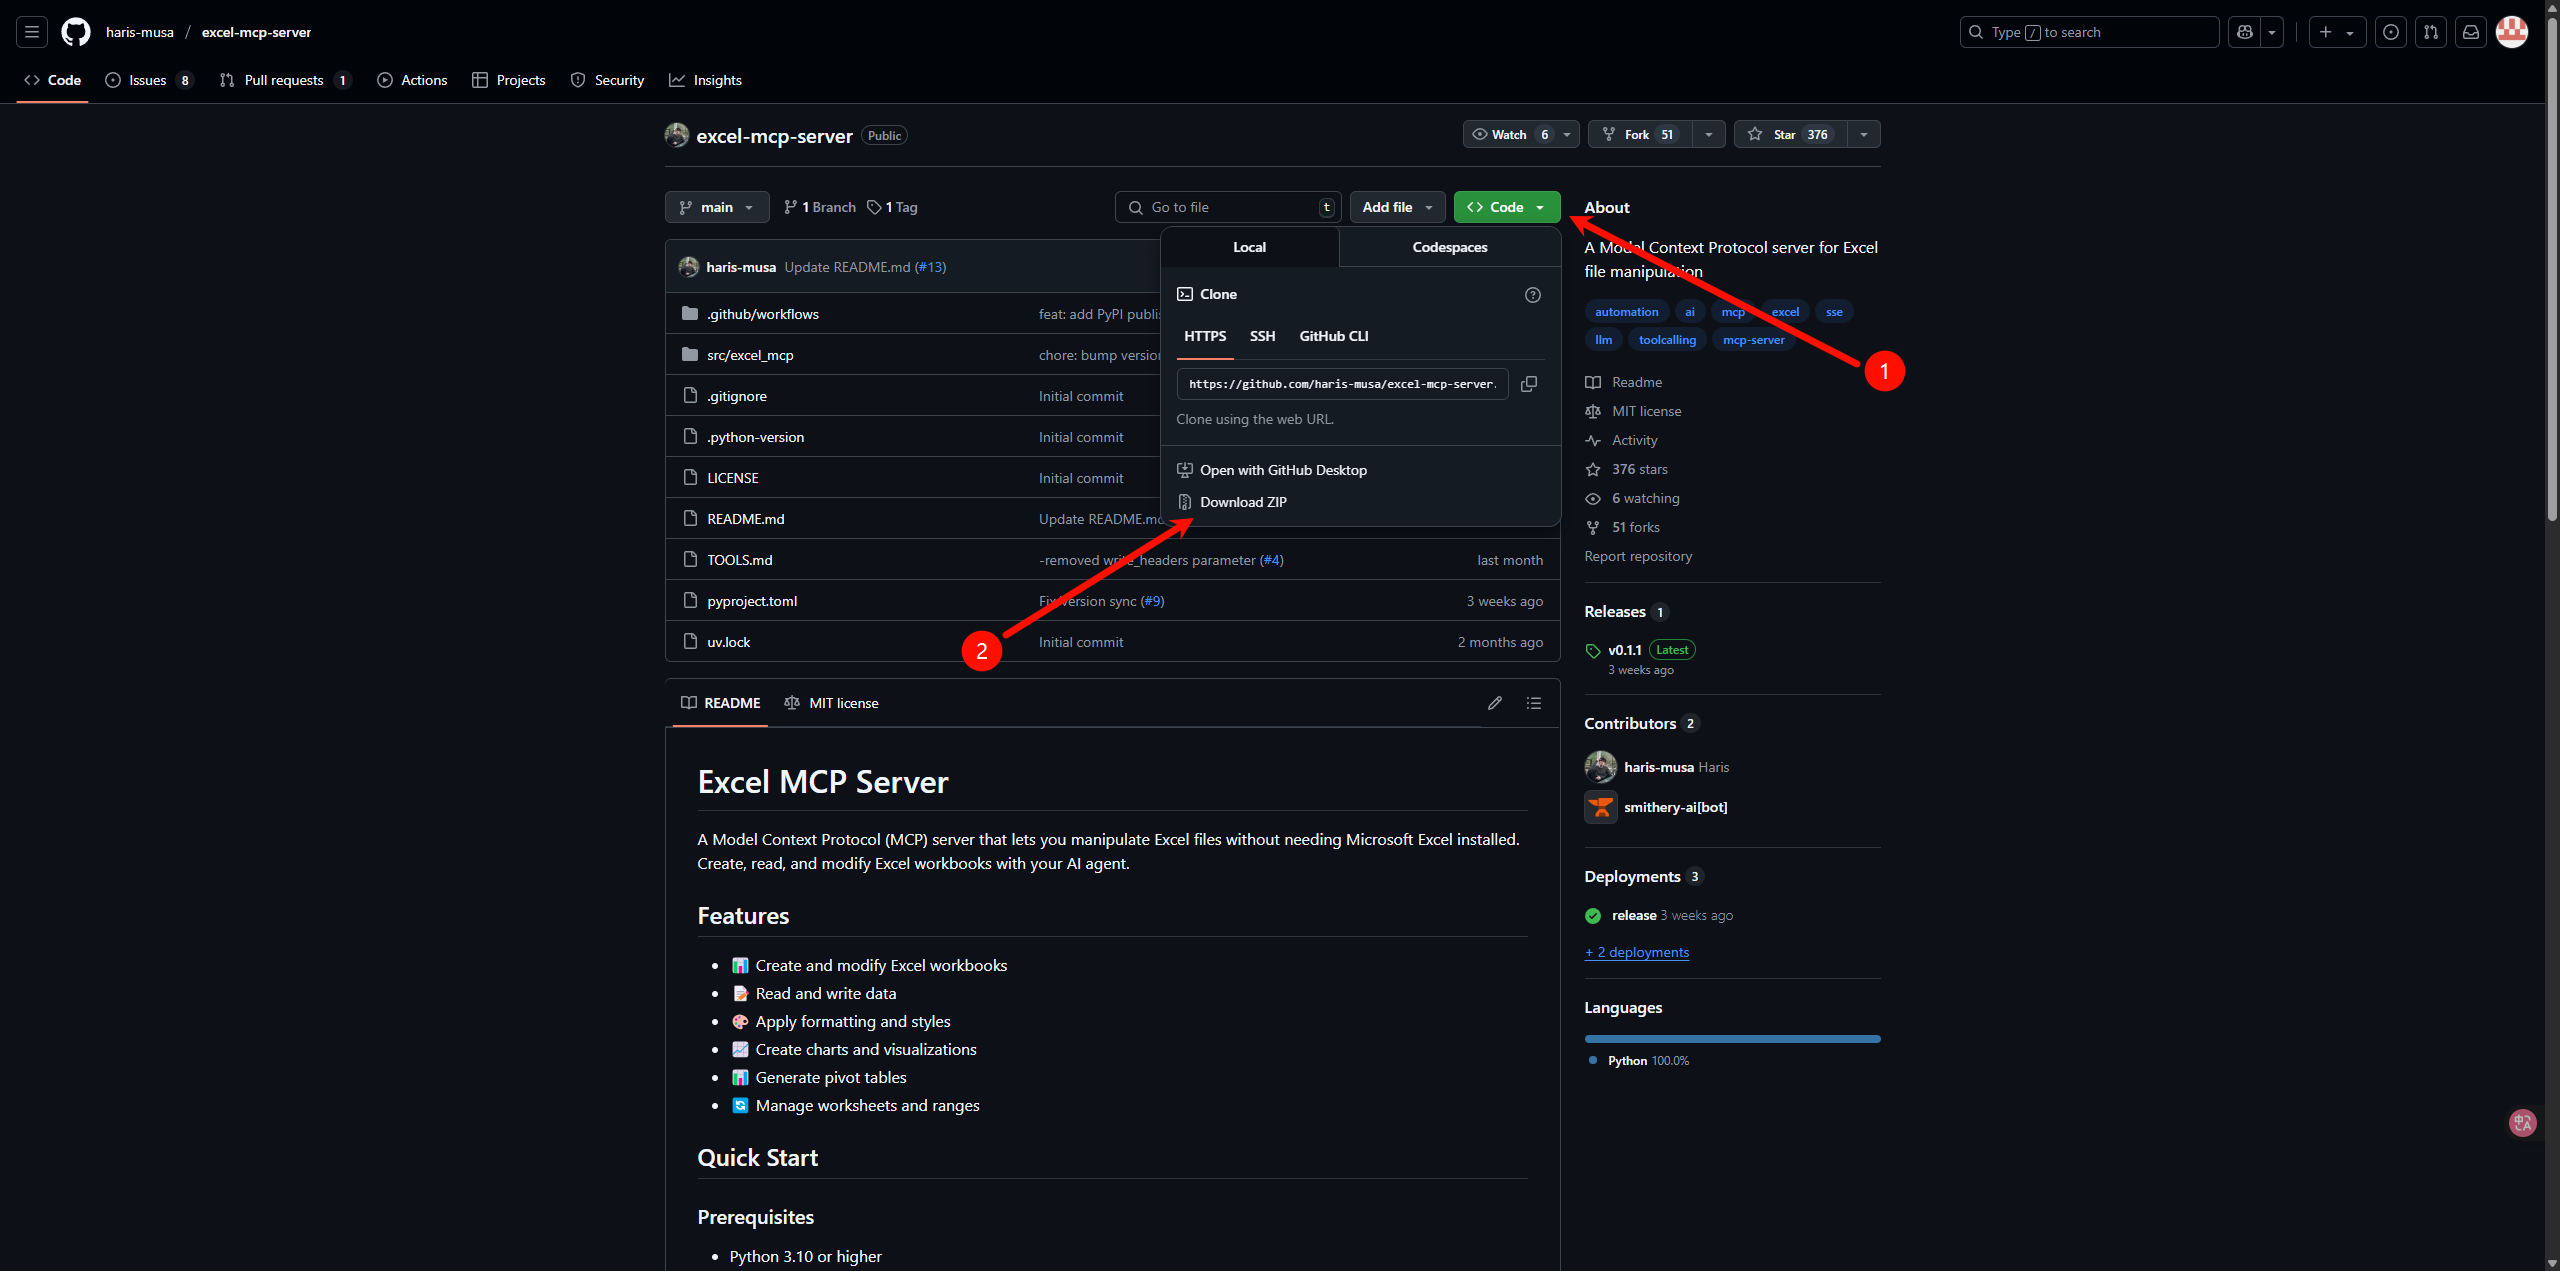Viewport: 2560px width, 1271px height.
Task: Open the issues icon in header
Action: 2391,32
